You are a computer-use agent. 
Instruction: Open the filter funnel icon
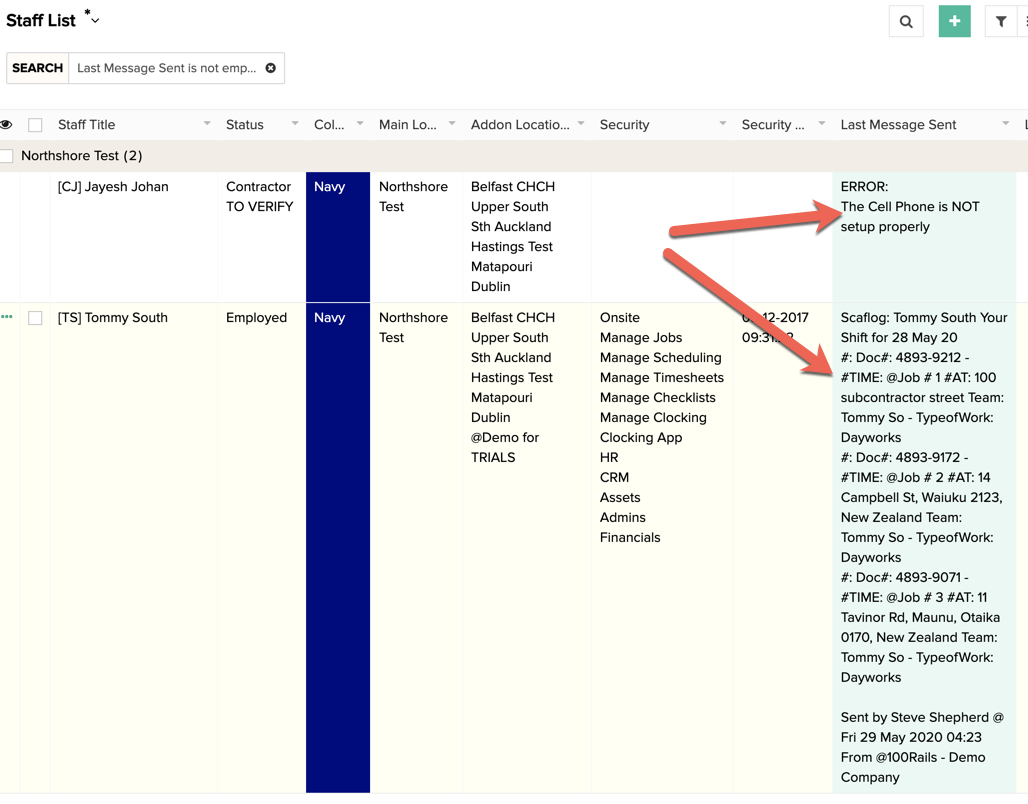click(1000, 22)
